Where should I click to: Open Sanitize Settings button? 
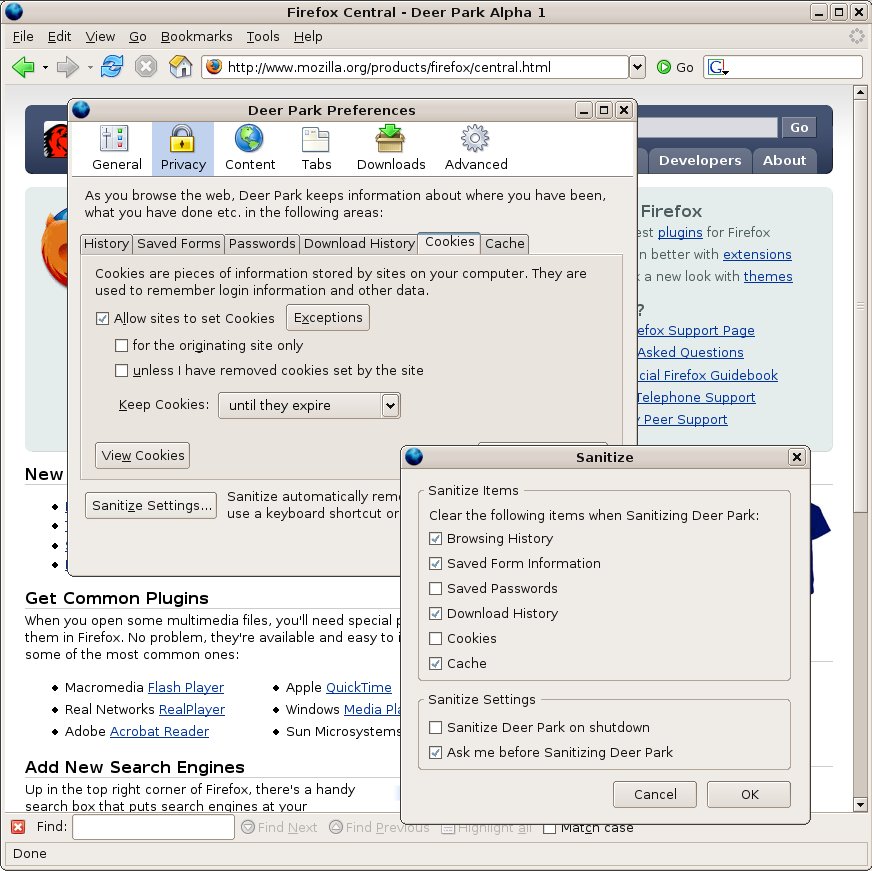coord(151,506)
